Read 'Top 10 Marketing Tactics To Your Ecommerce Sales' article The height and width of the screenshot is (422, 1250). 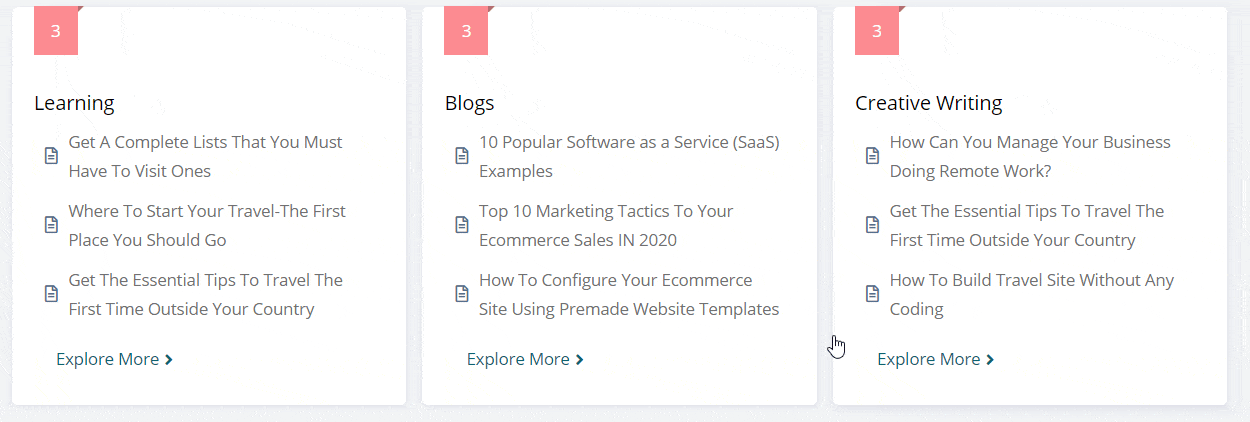click(x=606, y=226)
